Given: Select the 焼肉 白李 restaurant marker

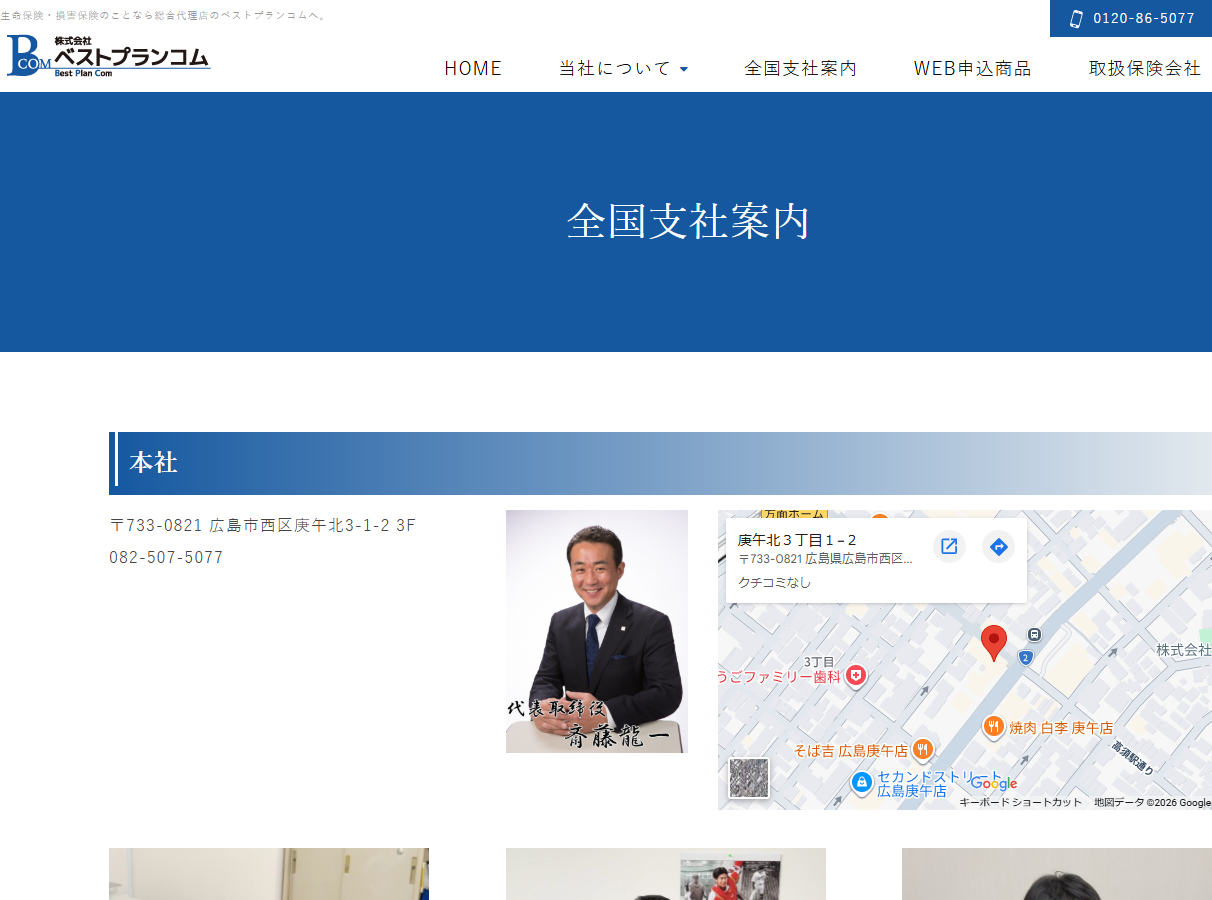Looking at the screenshot, I should [x=993, y=727].
